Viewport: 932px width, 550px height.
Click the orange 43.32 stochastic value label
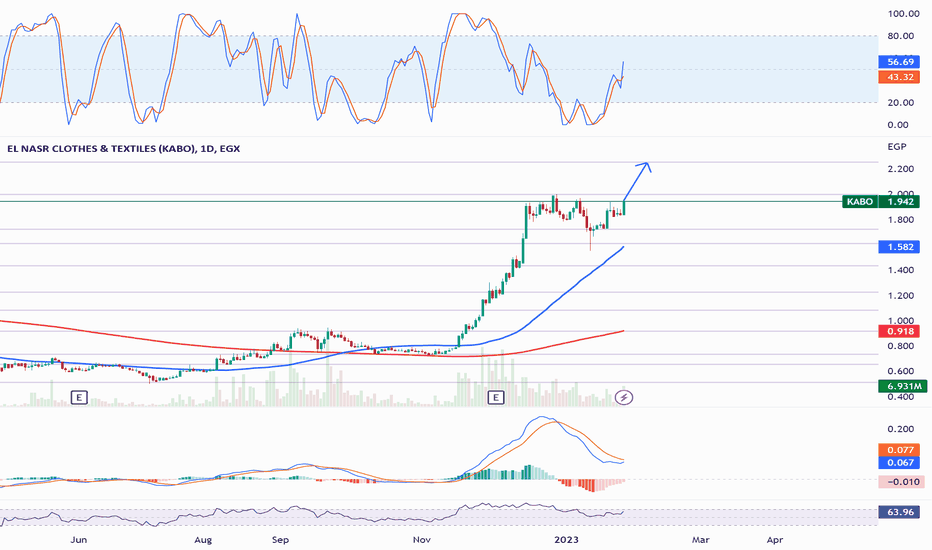900,77
